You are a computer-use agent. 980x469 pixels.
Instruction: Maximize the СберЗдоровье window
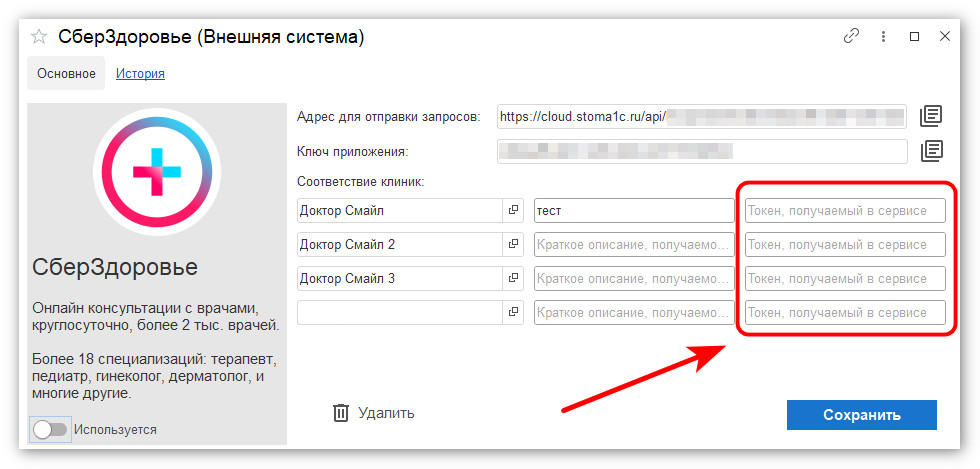(914, 37)
